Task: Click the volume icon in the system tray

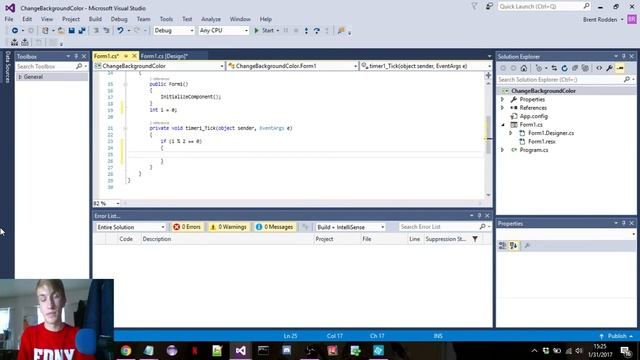Action: click(579, 351)
